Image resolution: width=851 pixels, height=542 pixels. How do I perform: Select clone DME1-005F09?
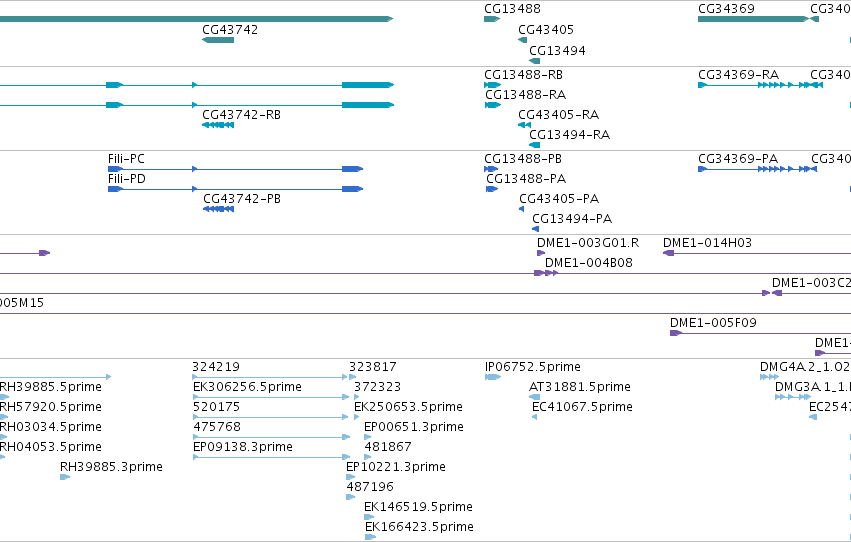tap(760, 333)
